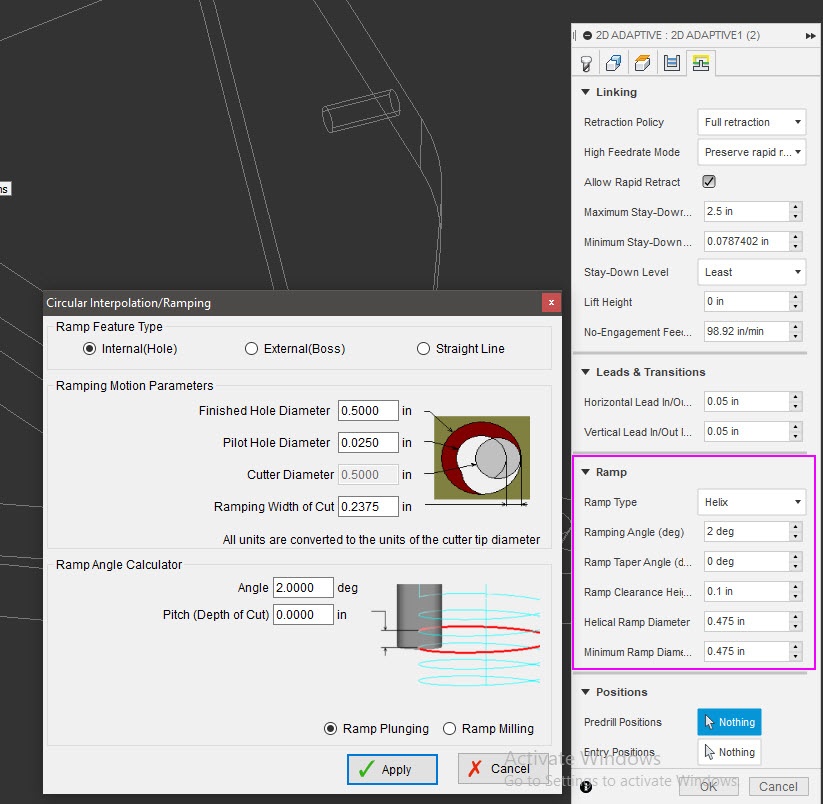Image resolution: width=823 pixels, height=804 pixels.
Task: Switch to the Passes tab icon
Action: tap(672, 63)
